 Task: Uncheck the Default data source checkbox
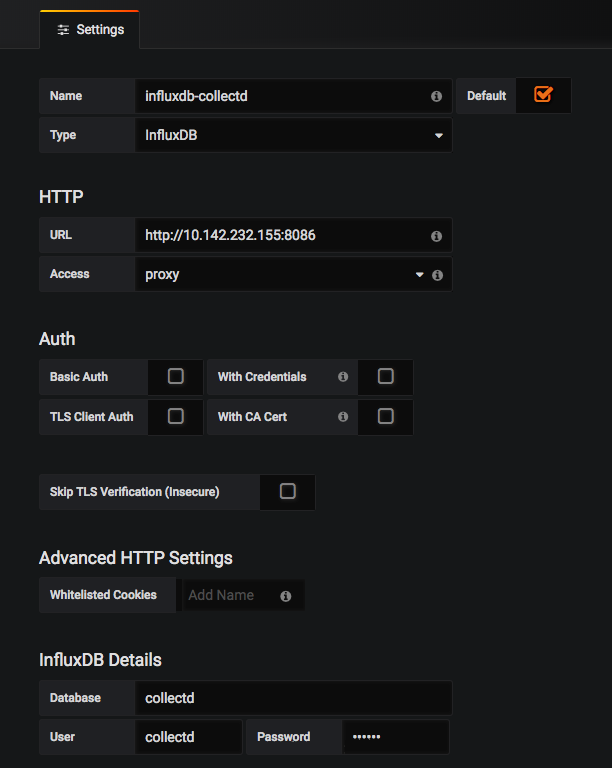tap(543, 94)
